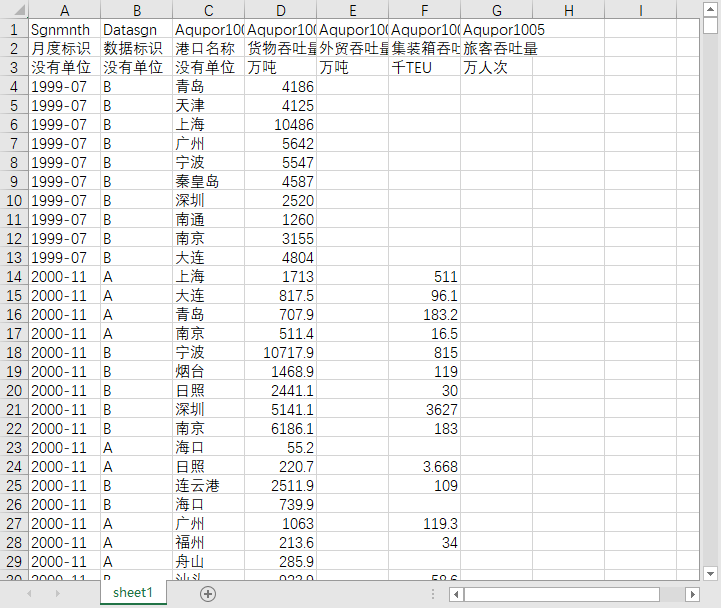Image resolution: width=721 pixels, height=608 pixels.
Task: Click vertical scrollbar down arrow
Action: pos(710,574)
